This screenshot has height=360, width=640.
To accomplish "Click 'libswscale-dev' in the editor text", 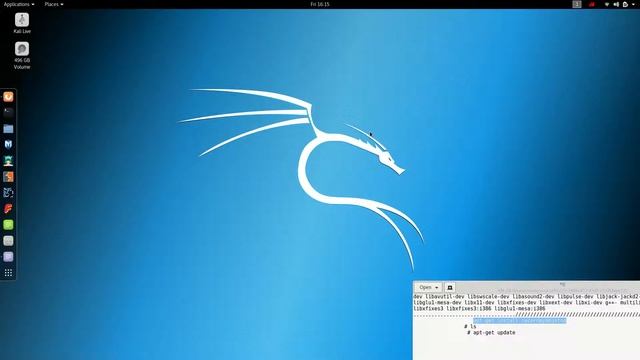I will point(488,297).
